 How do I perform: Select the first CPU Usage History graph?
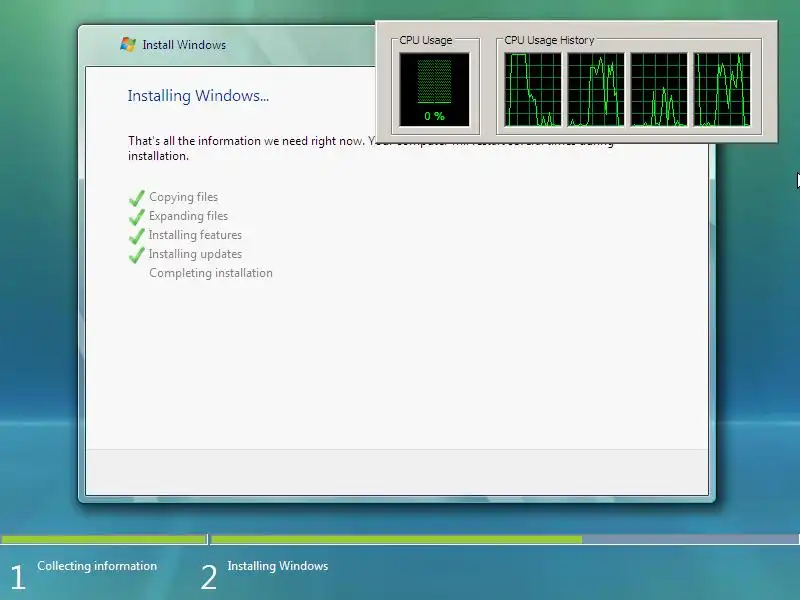pyautogui.click(x=533, y=89)
